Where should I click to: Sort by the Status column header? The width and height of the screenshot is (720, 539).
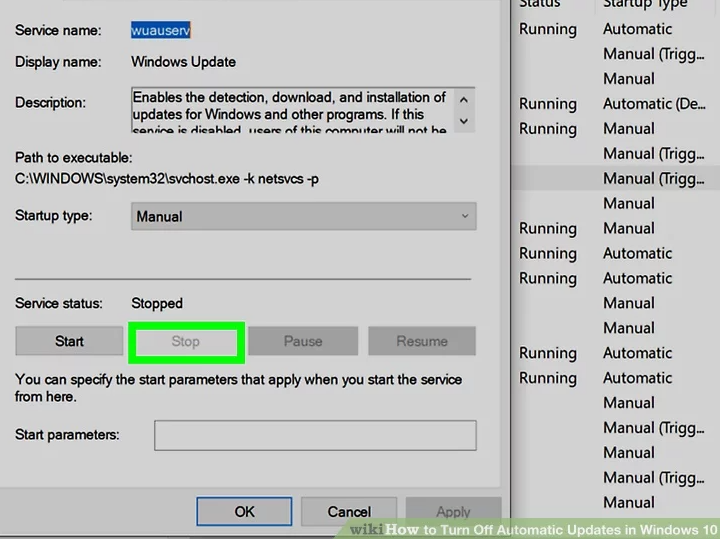(540, 5)
